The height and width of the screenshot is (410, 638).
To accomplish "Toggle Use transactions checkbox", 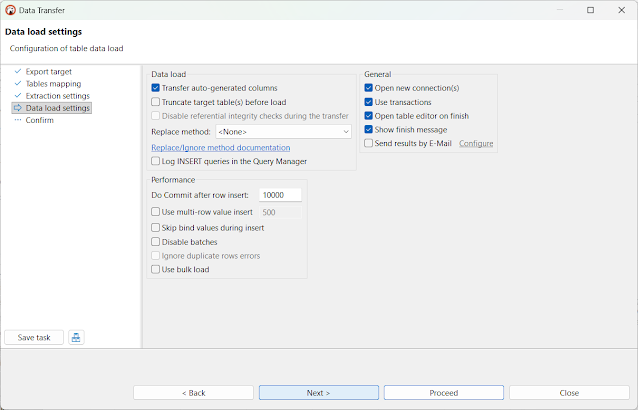I will [369, 102].
